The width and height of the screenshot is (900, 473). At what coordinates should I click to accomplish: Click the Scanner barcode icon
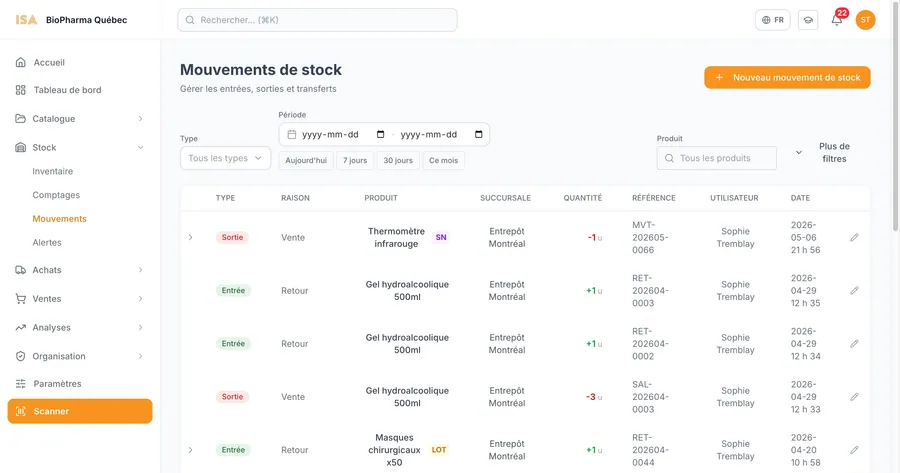[21, 411]
